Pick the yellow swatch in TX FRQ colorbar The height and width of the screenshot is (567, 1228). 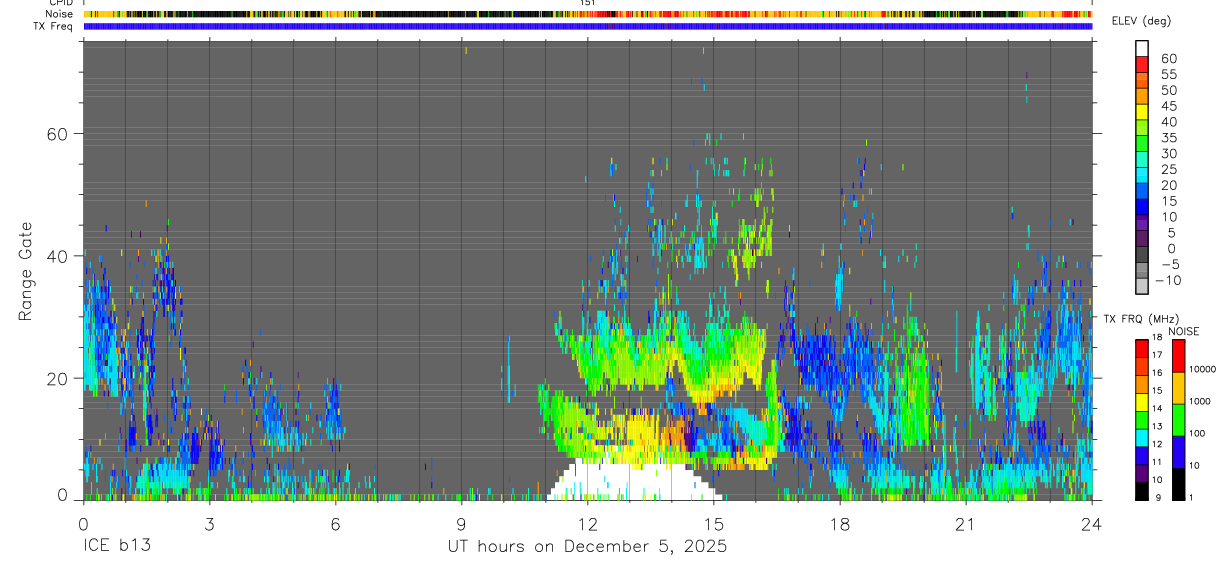1141,402
